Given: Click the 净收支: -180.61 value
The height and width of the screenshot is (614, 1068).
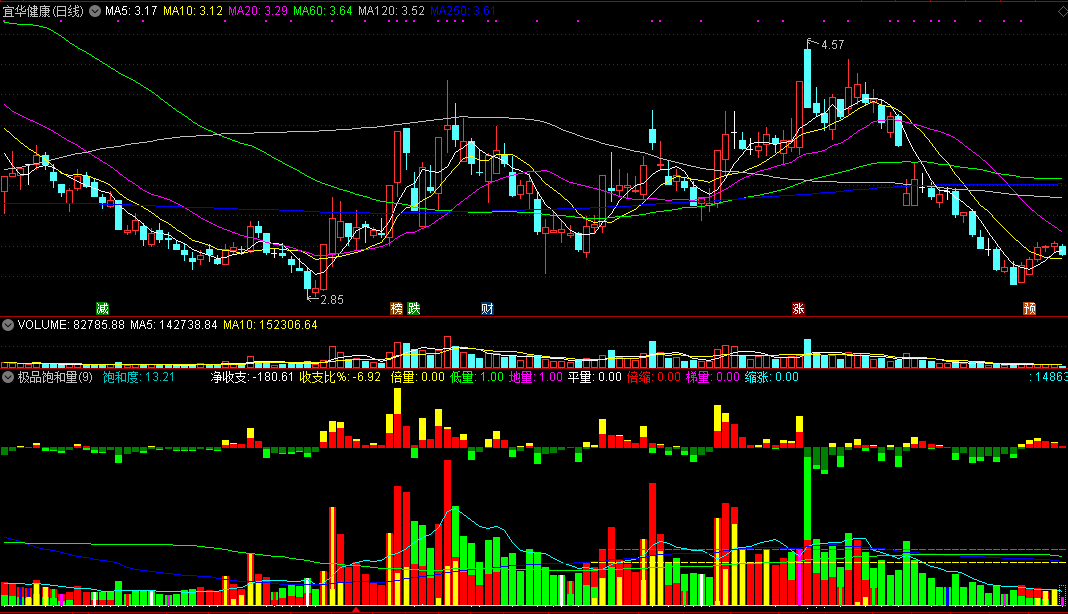Looking at the screenshot, I should [x=252, y=377].
